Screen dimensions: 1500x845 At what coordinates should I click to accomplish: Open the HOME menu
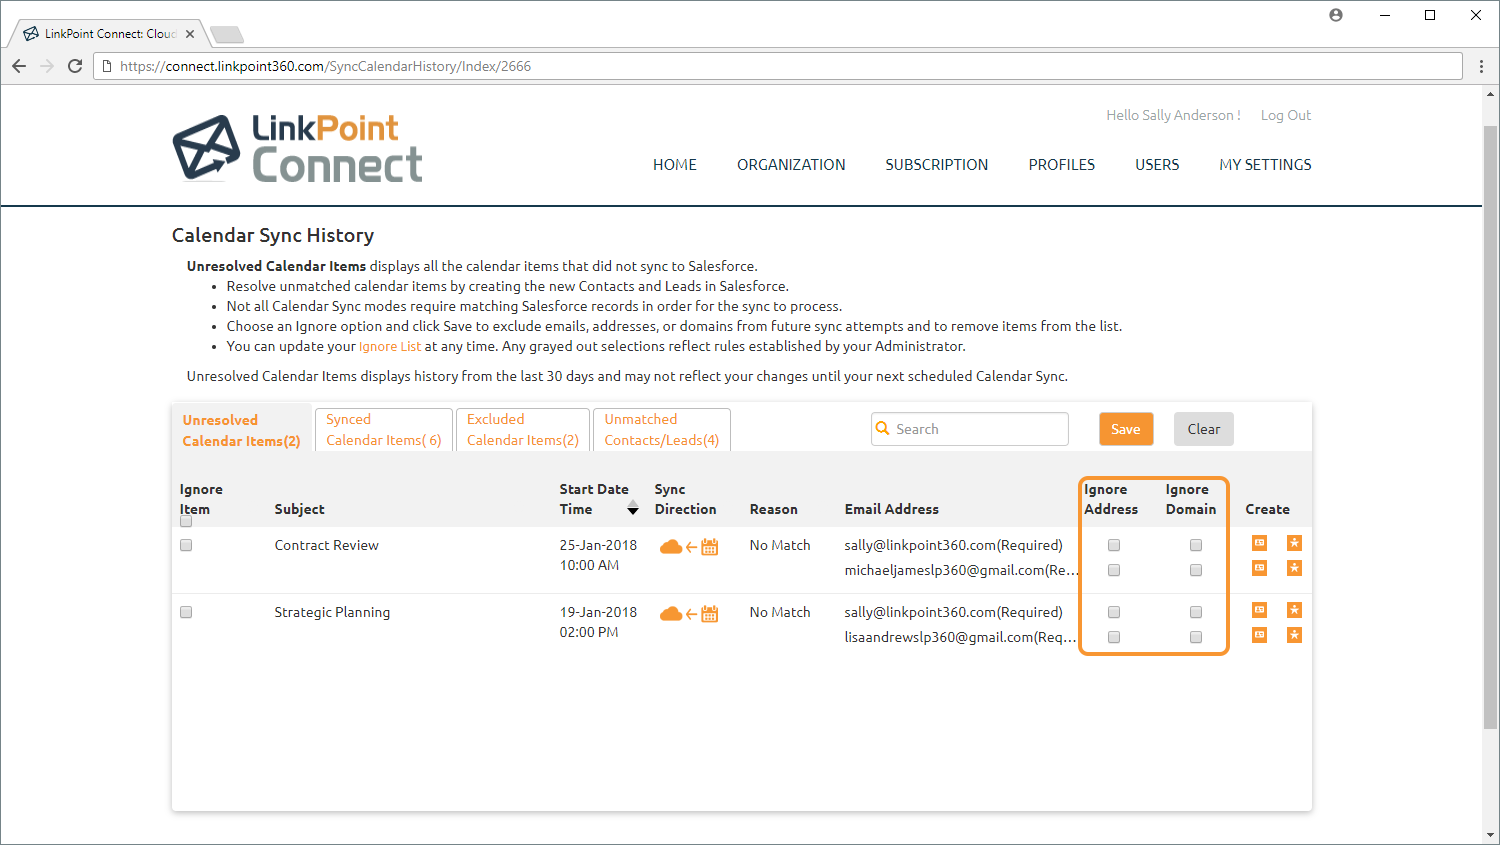point(675,165)
